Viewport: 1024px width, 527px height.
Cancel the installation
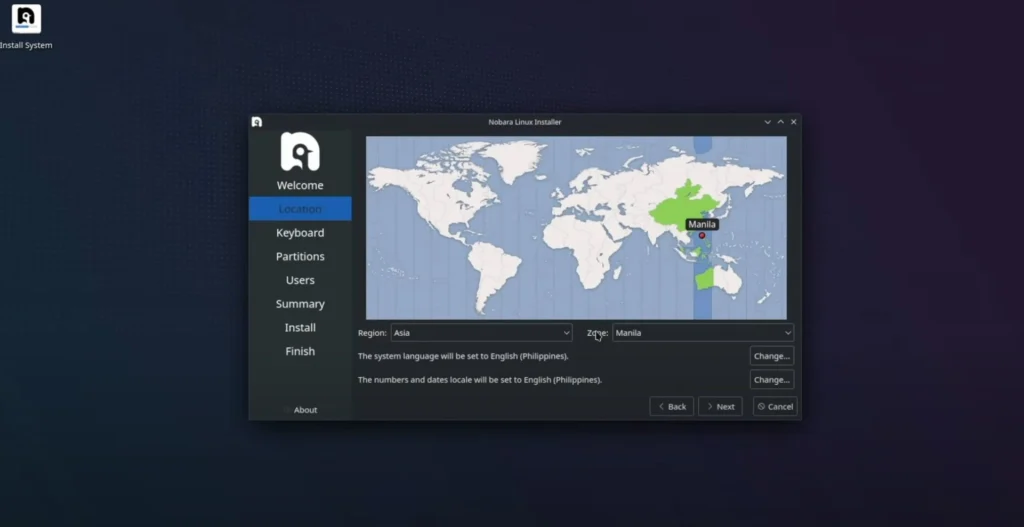coord(775,407)
